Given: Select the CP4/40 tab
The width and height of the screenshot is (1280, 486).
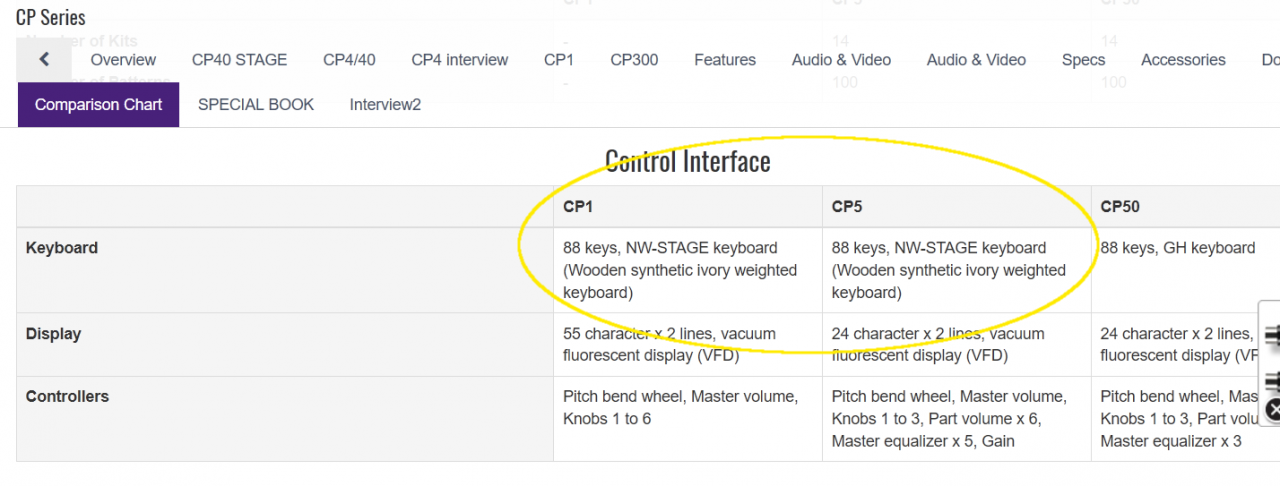Looking at the screenshot, I should coord(349,60).
